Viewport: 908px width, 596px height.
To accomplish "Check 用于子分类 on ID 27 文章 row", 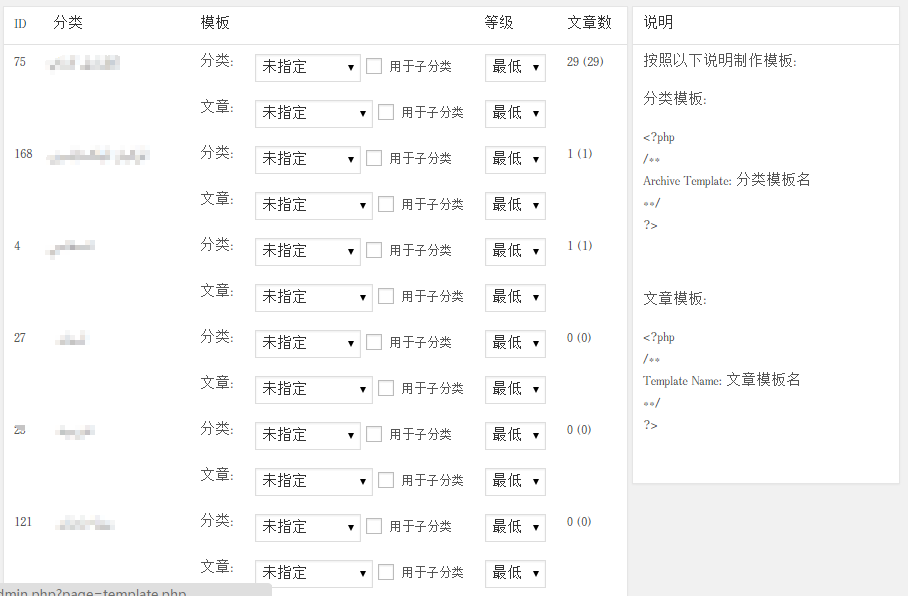I will 386,388.
